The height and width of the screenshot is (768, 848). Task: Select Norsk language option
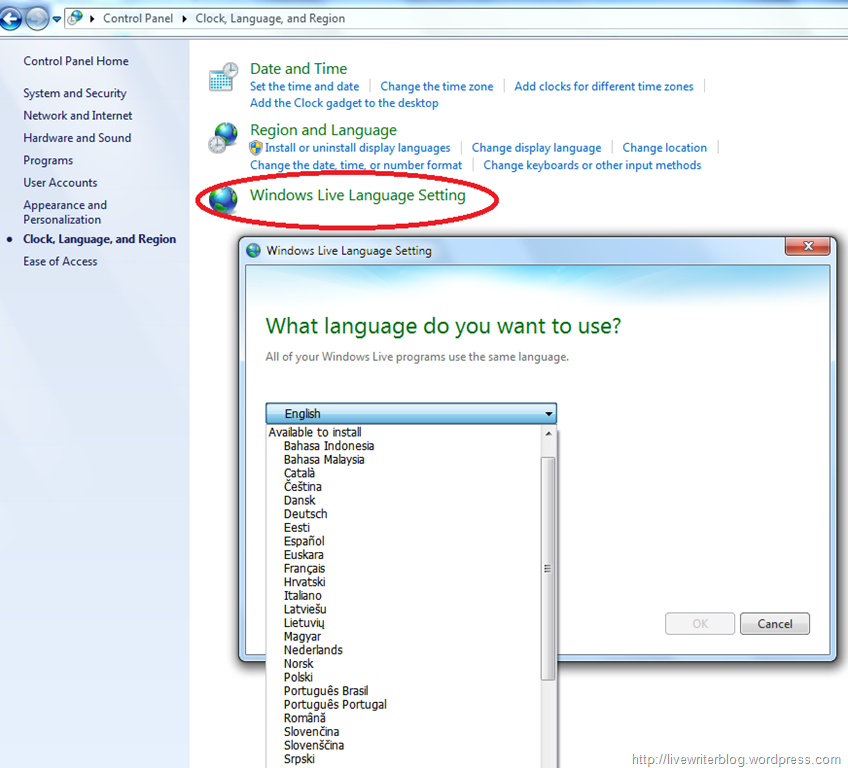click(x=299, y=664)
